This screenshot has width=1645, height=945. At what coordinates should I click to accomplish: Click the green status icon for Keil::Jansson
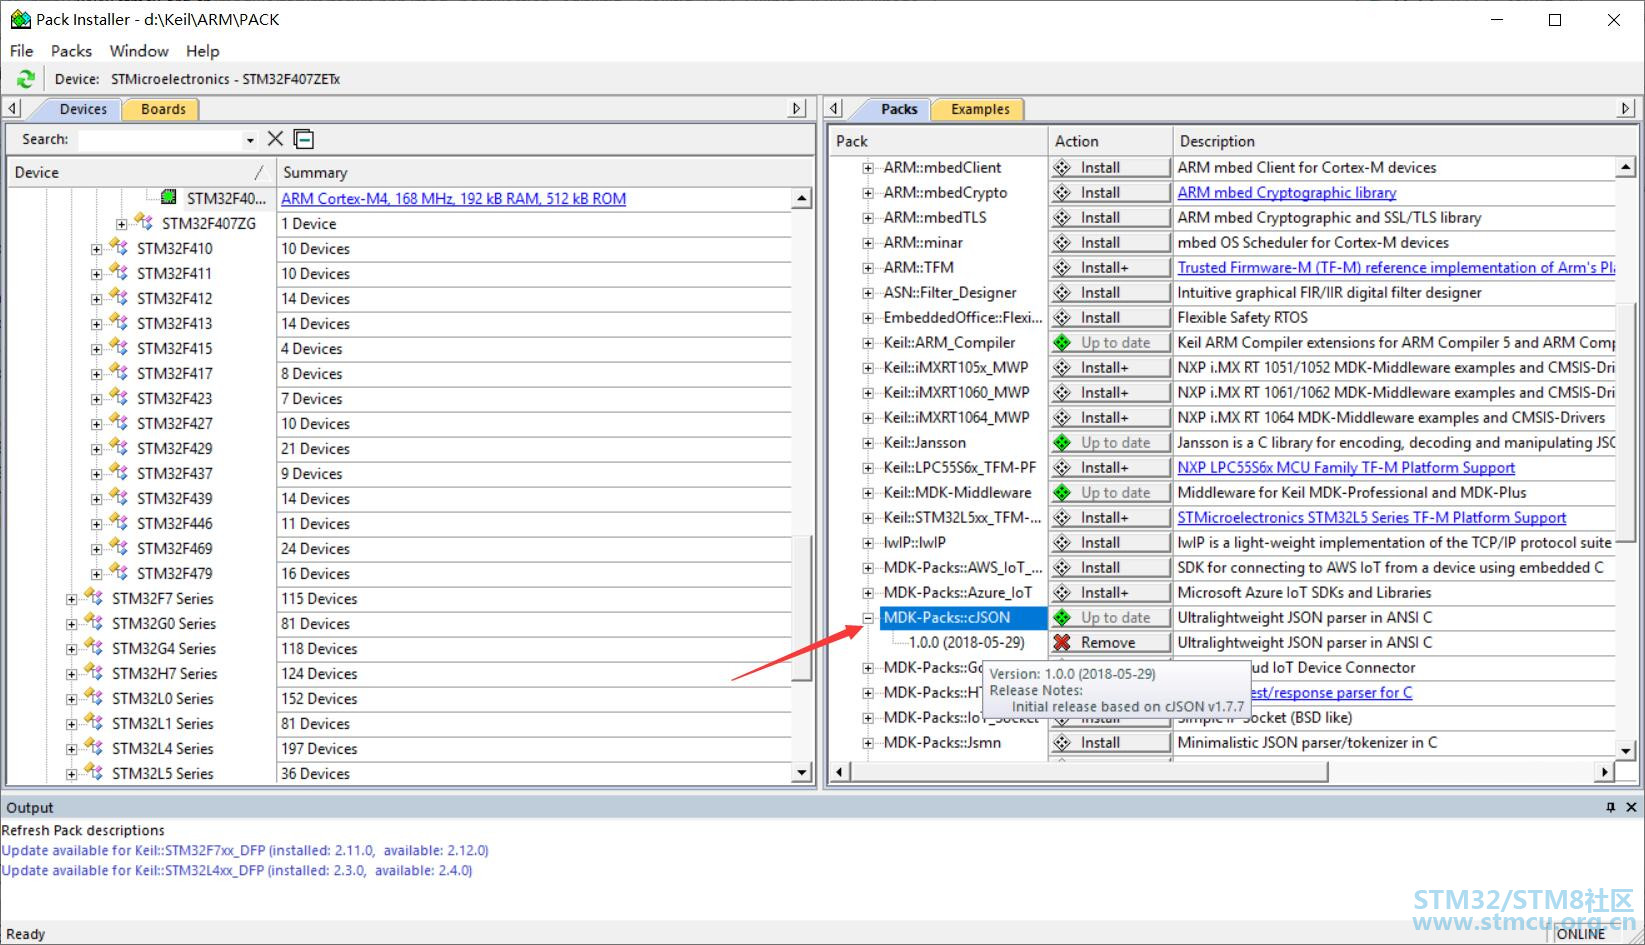click(1062, 442)
